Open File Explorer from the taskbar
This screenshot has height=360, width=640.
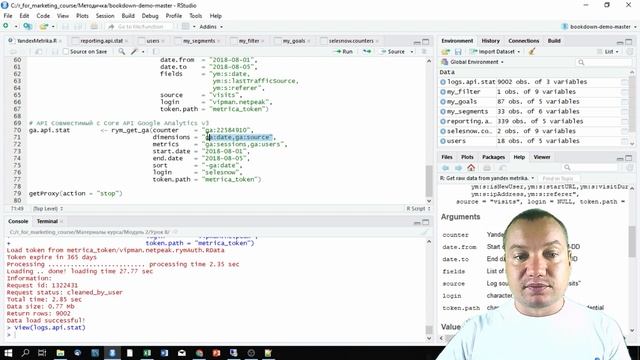pyautogui.click(x=60, y=353)
